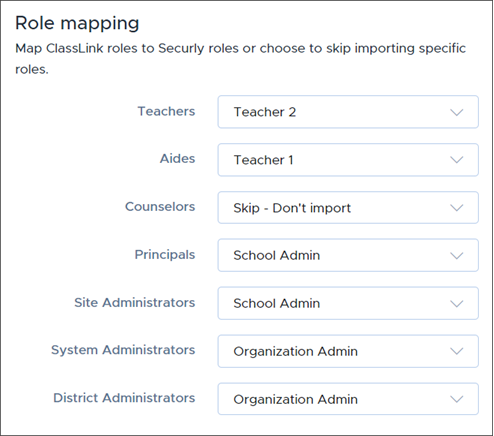The height and width of the screenshot is (436, 494).
Task: Open the dropdown showing Teacher 2
Action: [x=348, y=112]
